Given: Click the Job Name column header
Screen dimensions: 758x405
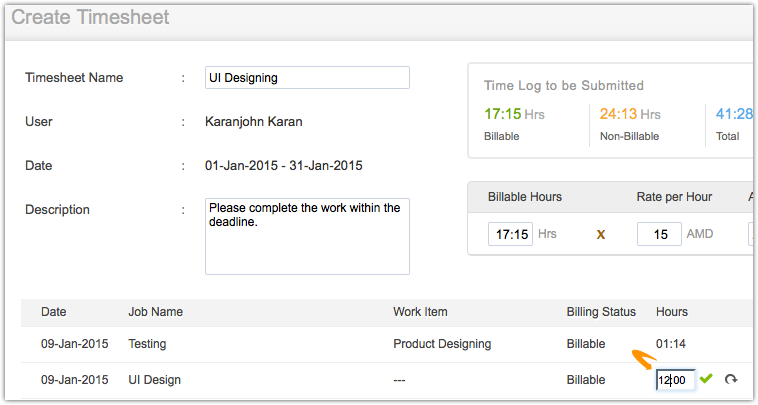Looking at the screenshot, I should point(156,312).
